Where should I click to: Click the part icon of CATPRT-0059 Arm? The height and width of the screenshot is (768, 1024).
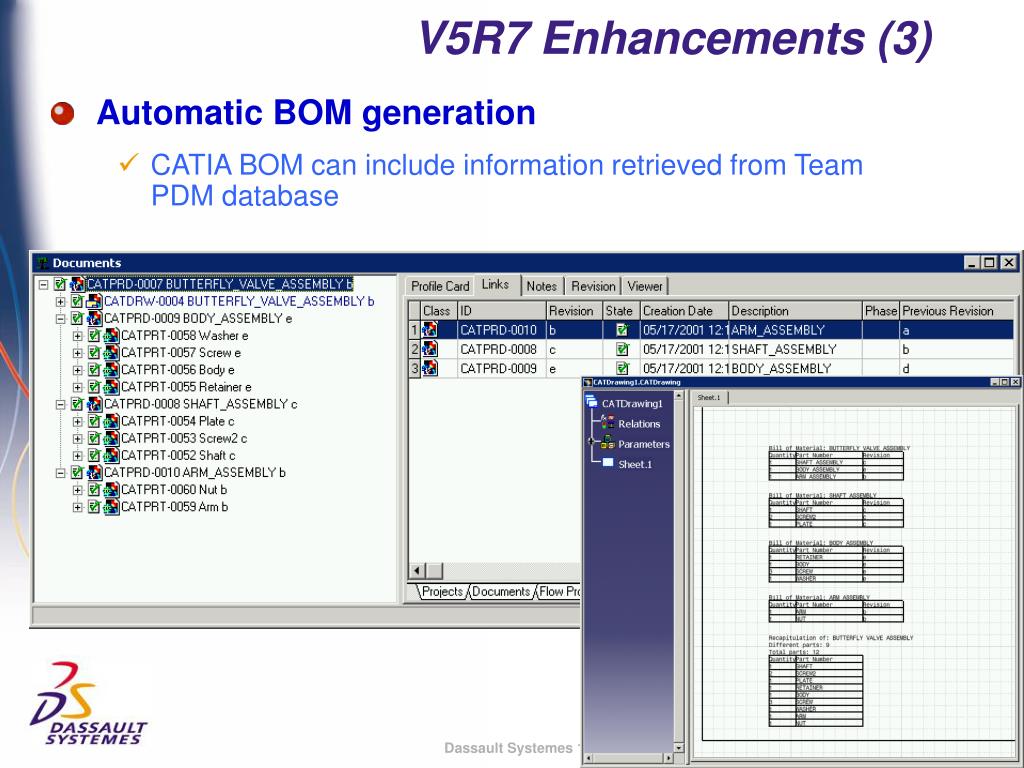tap(112, 507)
